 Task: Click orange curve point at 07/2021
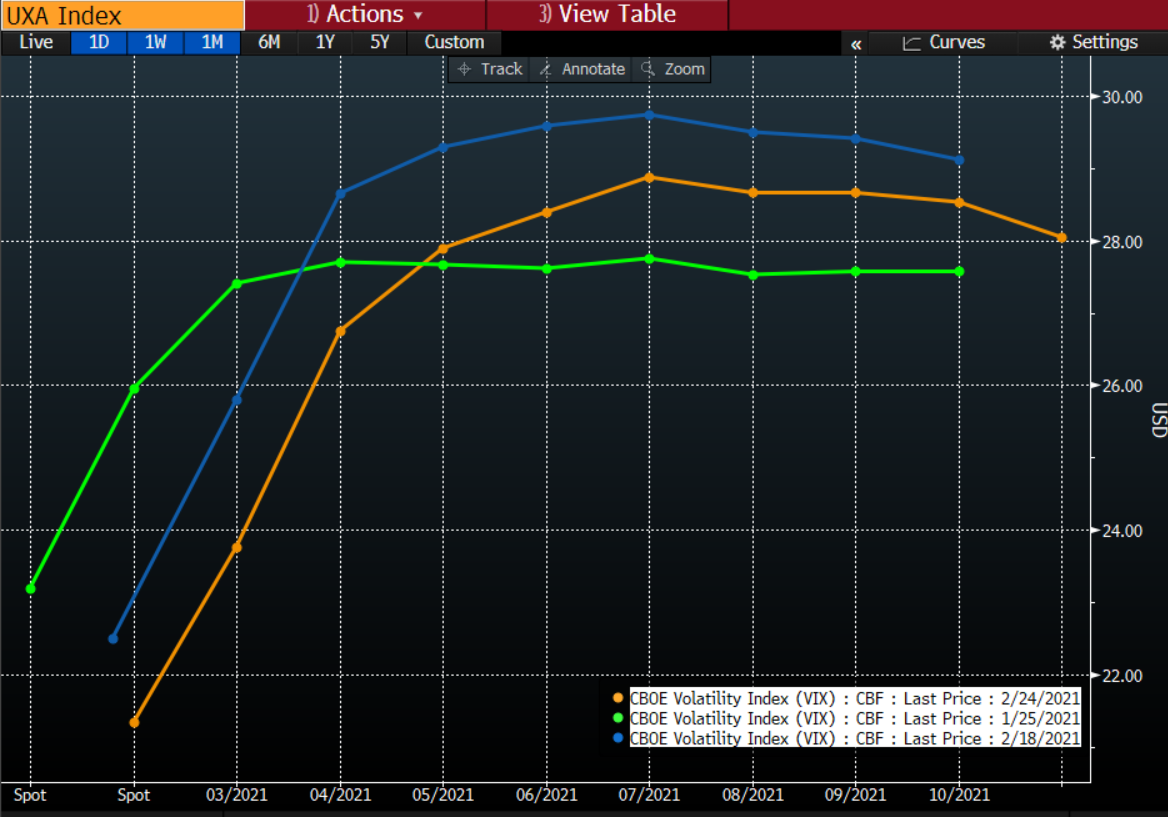click(650, 177)
